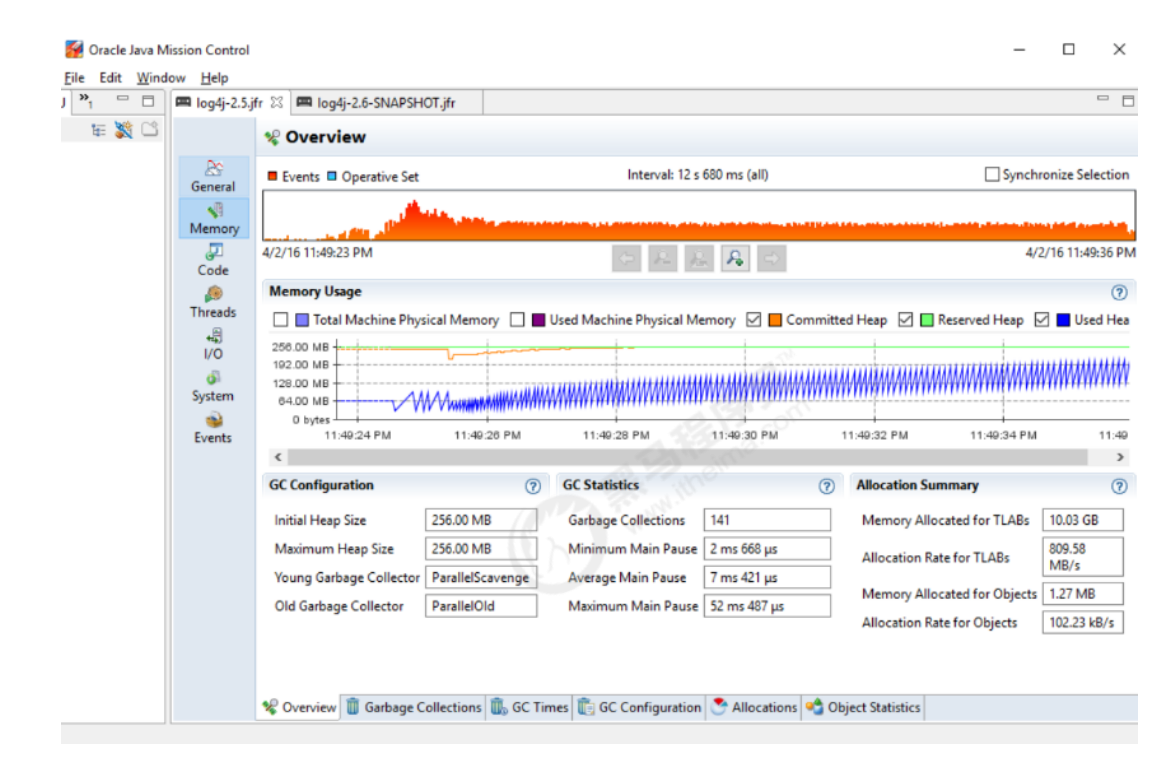The image size is (1167, 762).
Task: Open GC Configuration section help icon
Action: [533, 486]
